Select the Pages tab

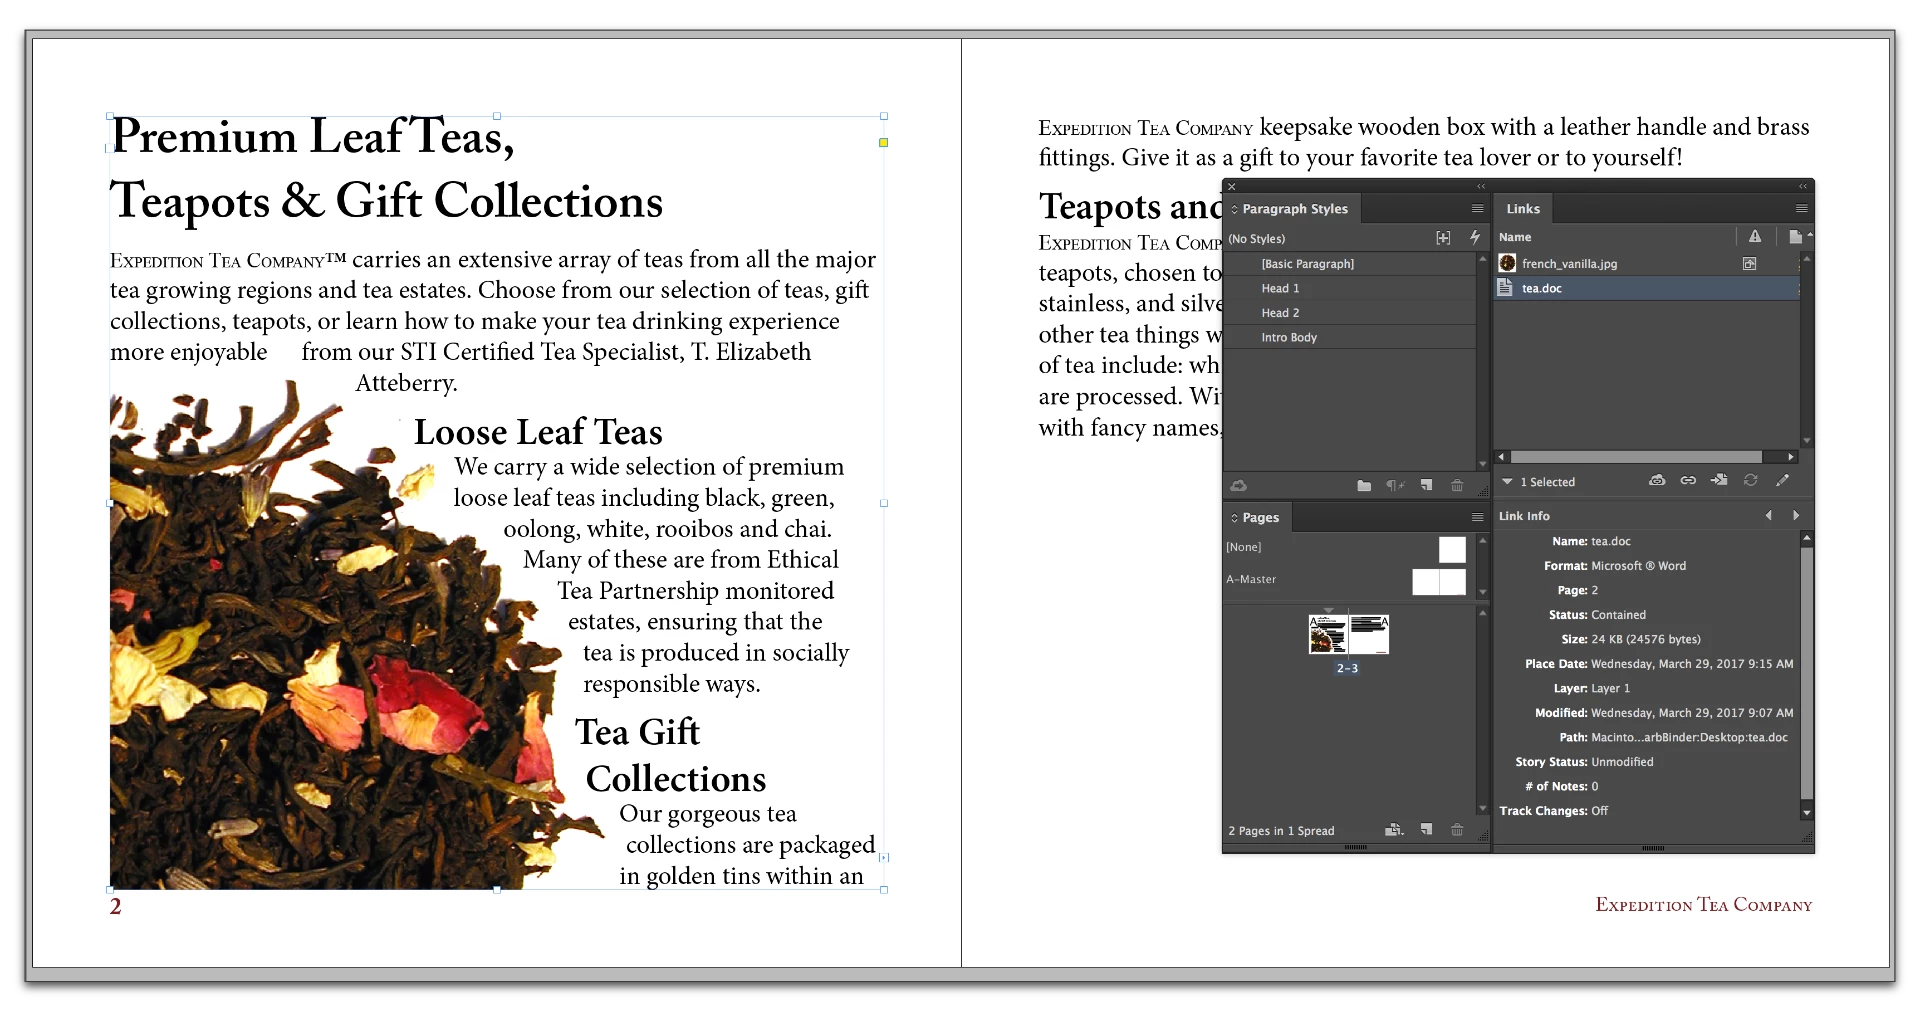[1260, 518]
